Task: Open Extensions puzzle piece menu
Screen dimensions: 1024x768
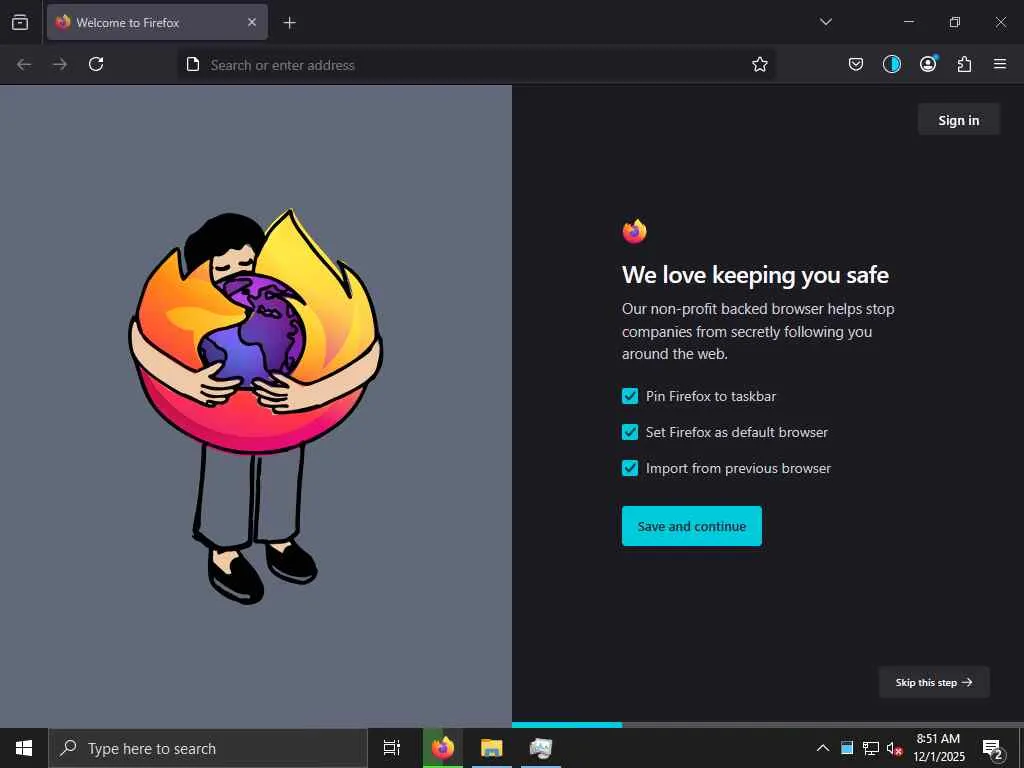Action: [964, 64]
